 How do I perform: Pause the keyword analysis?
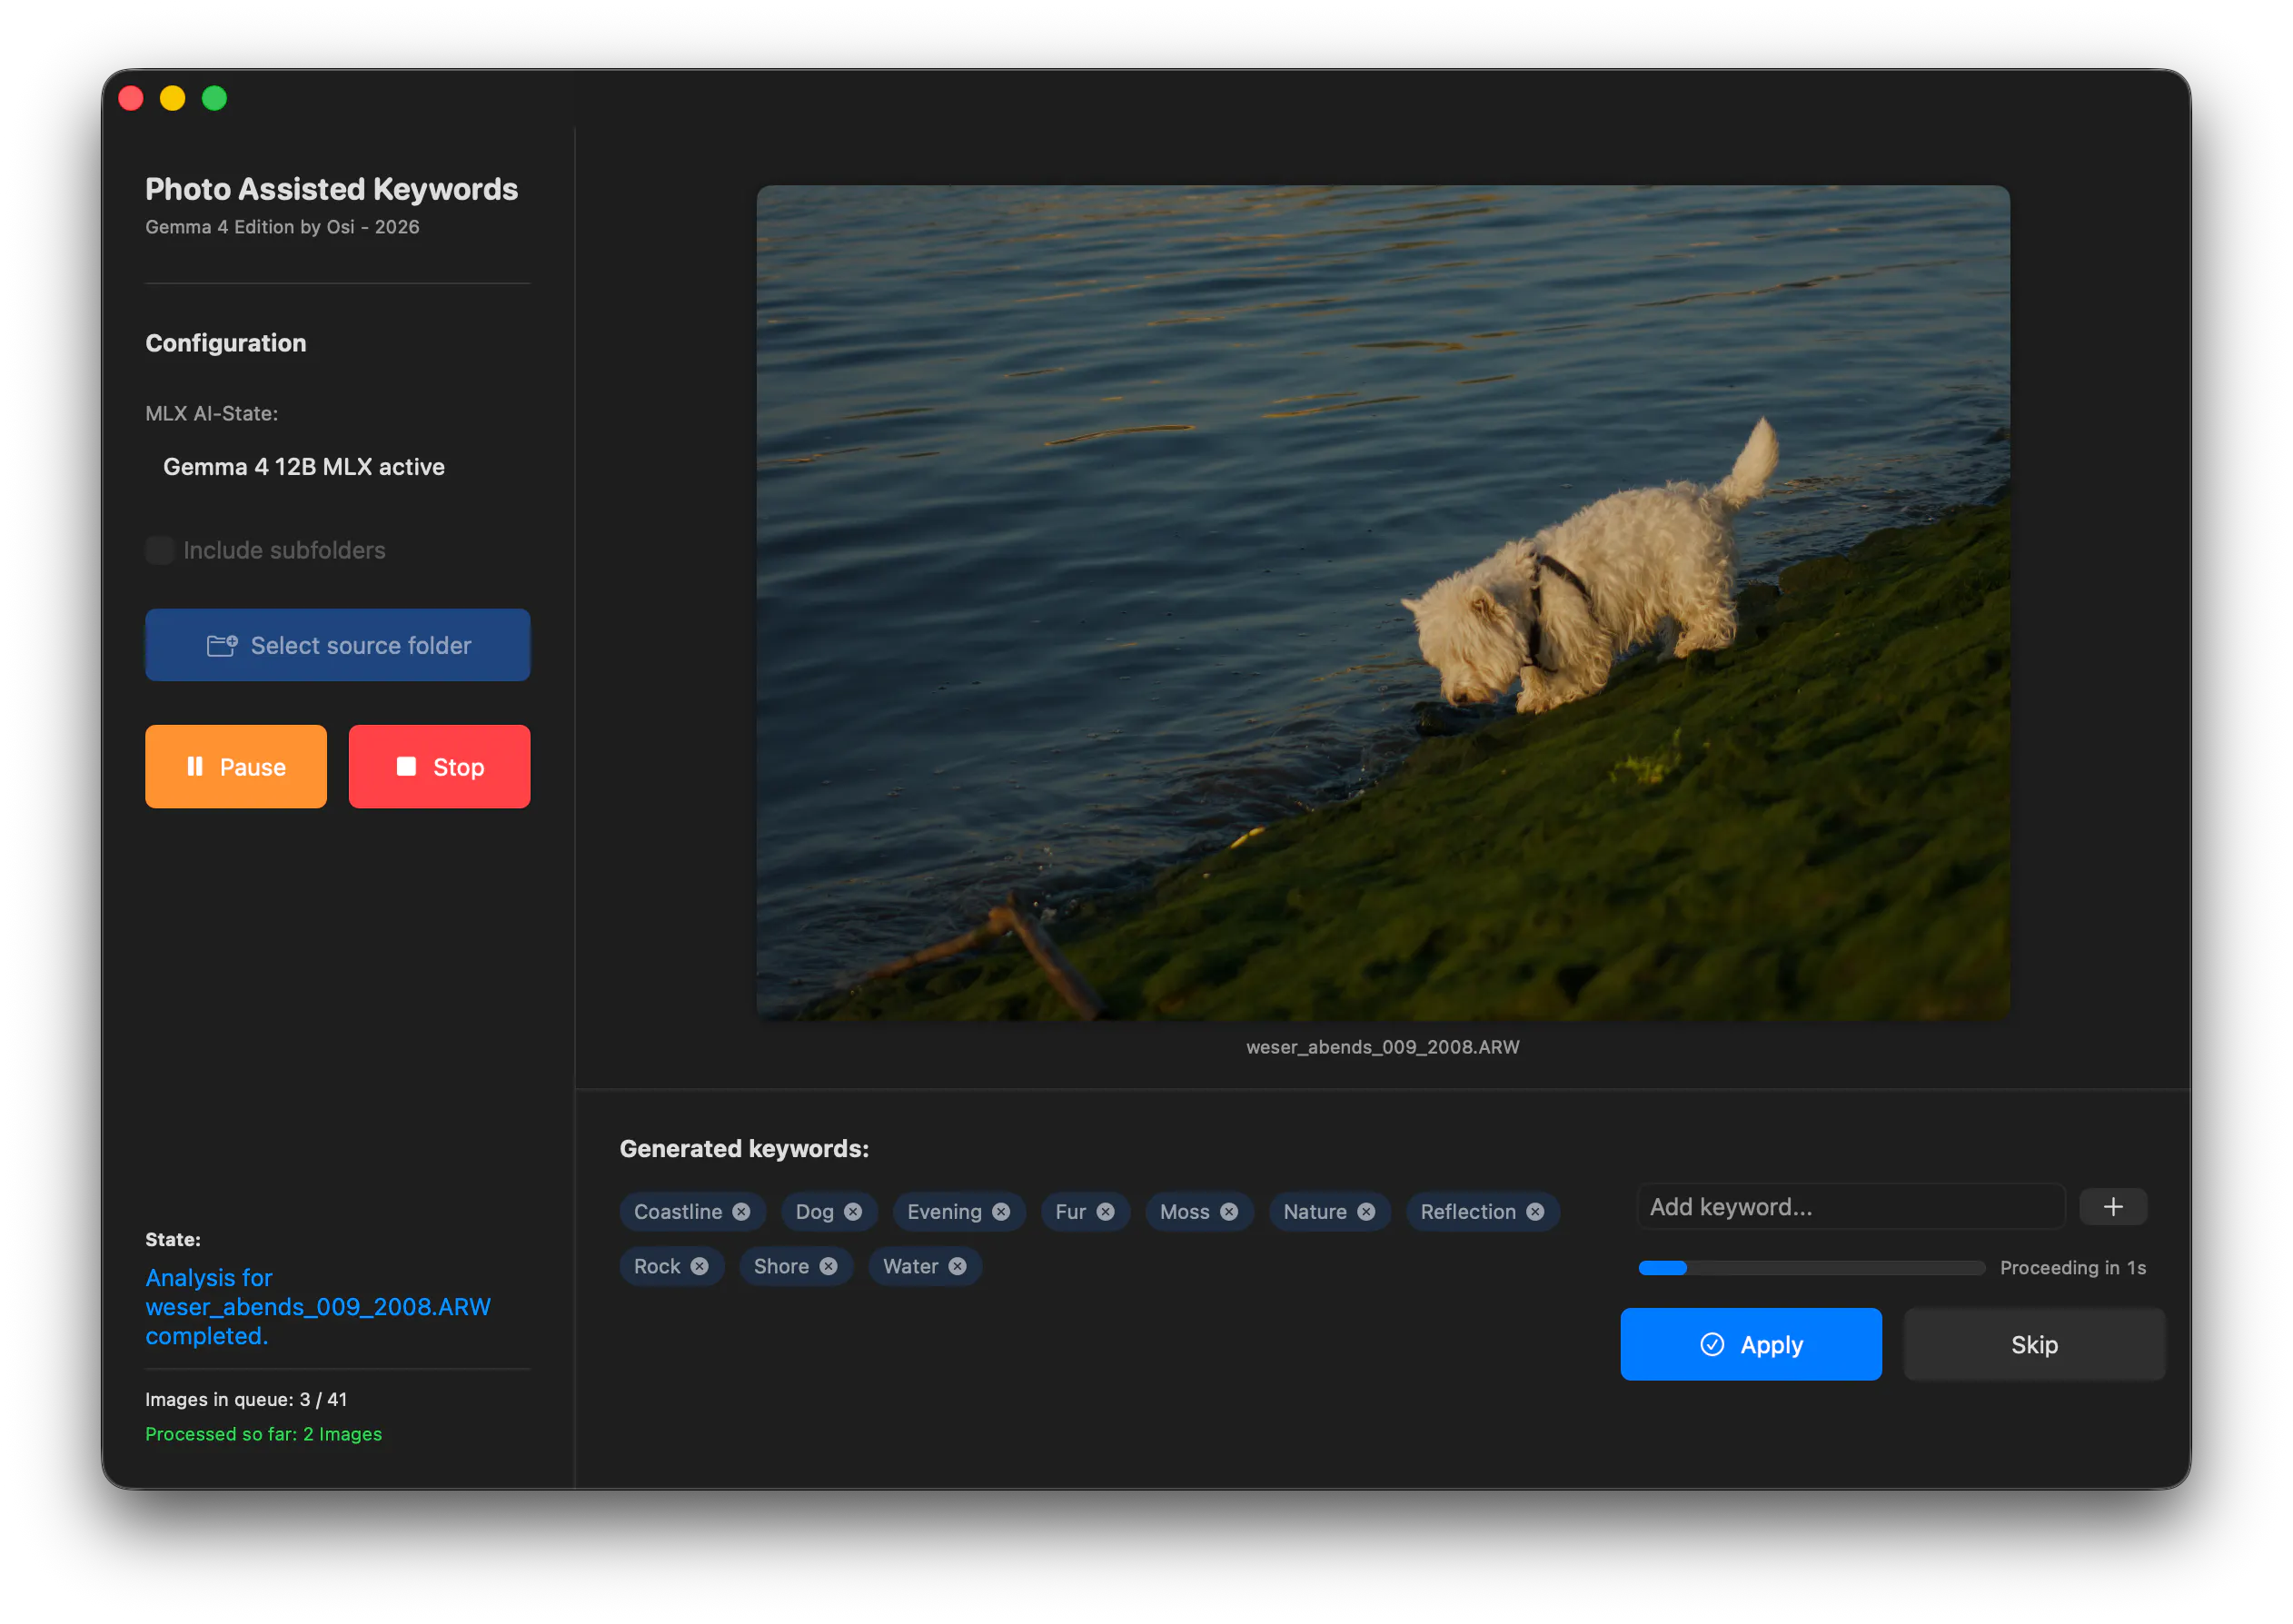click(x=236, y=767)
